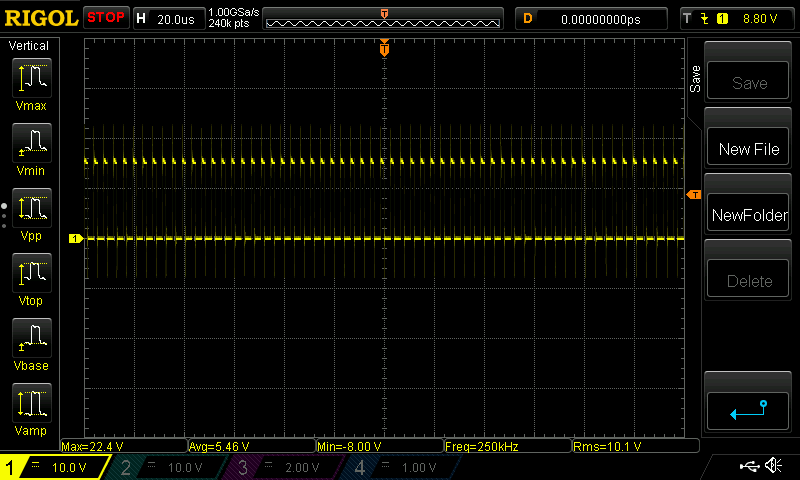
Task: Open the Save side menu tab
Action: (695, 79)
